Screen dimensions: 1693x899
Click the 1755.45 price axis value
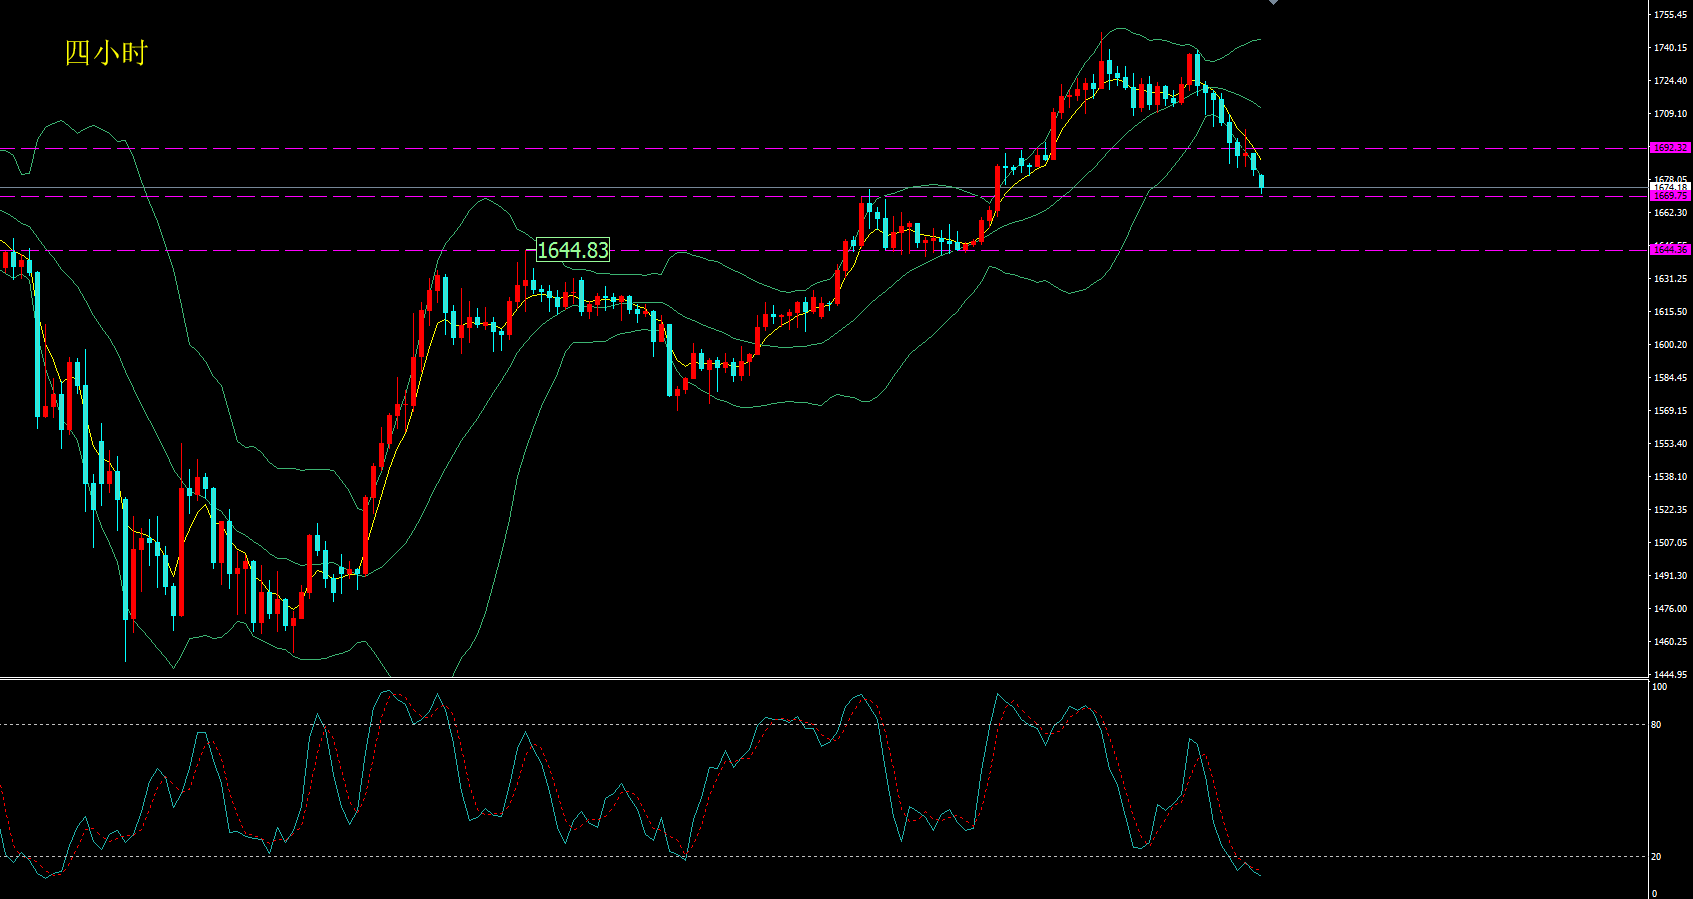click(1670, 15)
